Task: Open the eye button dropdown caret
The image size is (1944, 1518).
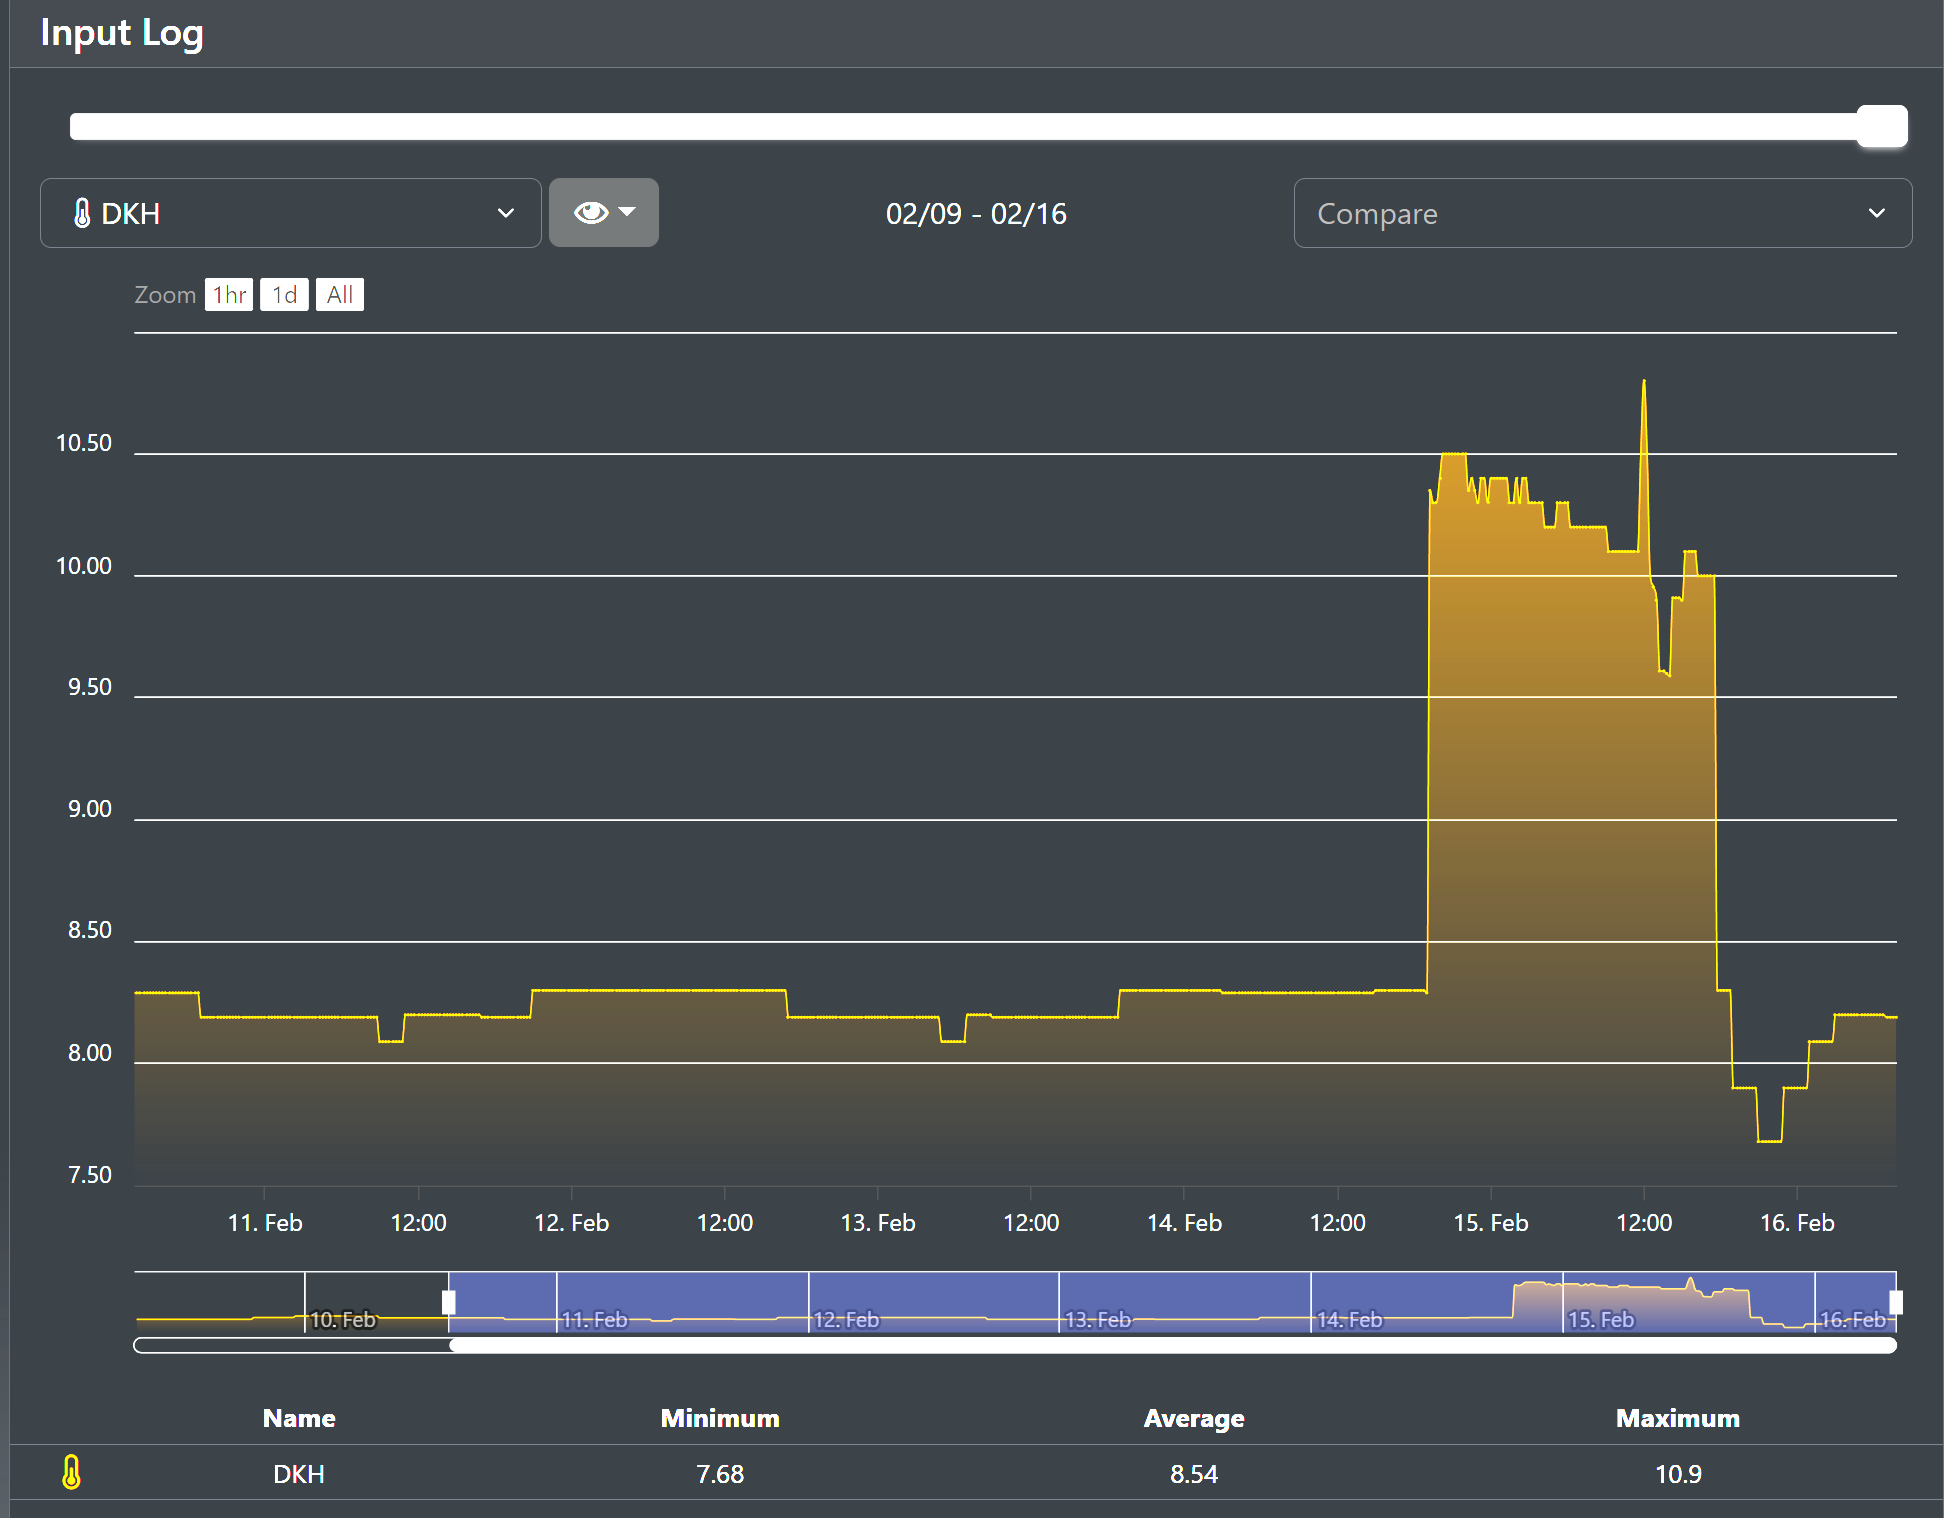Action: pos(628,212)
